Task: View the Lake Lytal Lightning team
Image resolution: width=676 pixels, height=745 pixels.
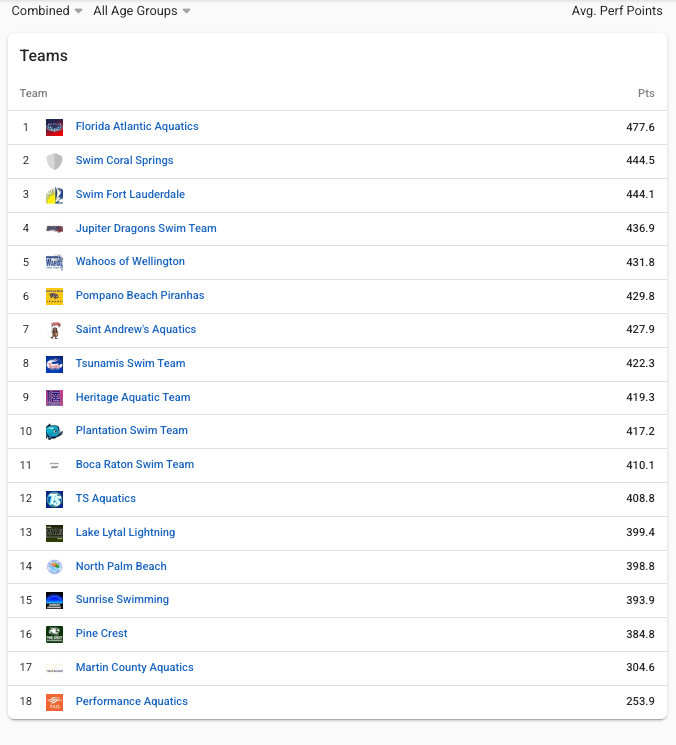Action: pyautogui.click(x=125, y=533)
